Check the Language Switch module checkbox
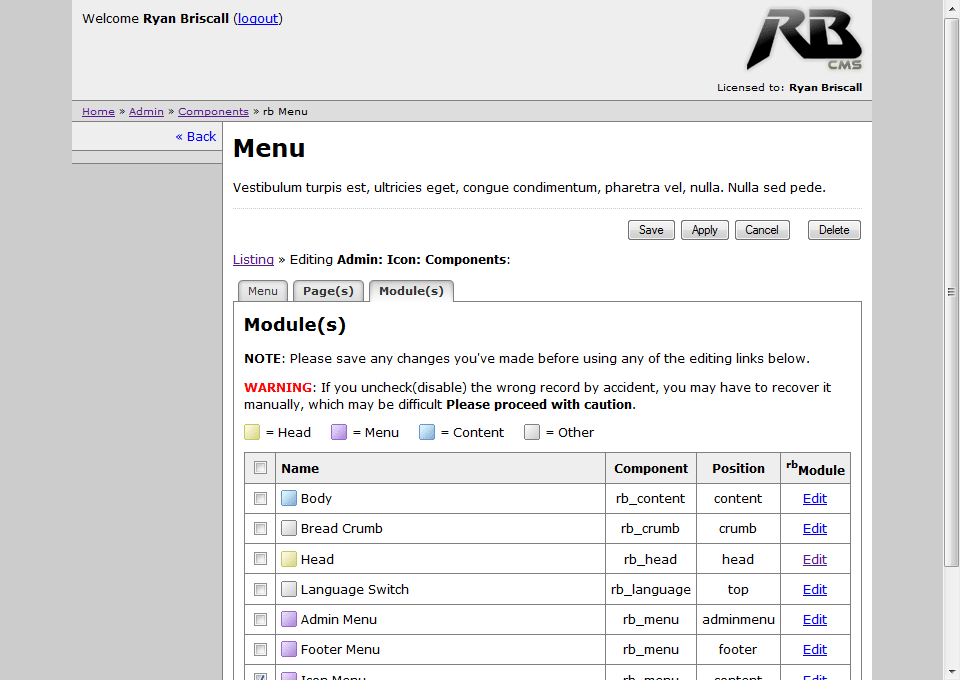 (260, 589)
